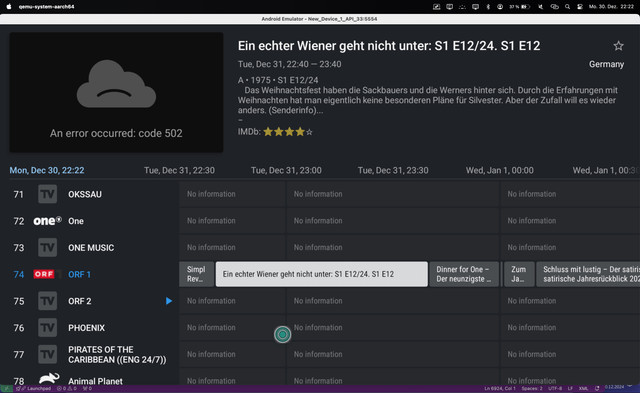Click the One channel logo
640x393 pixels.
(47, 221)
